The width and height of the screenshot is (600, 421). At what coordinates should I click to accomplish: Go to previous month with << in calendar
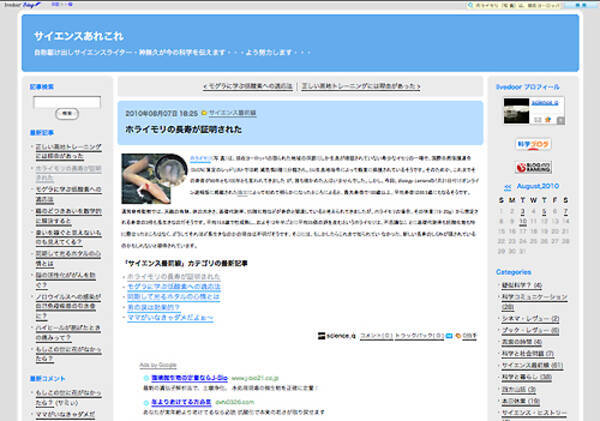[507, 187]
